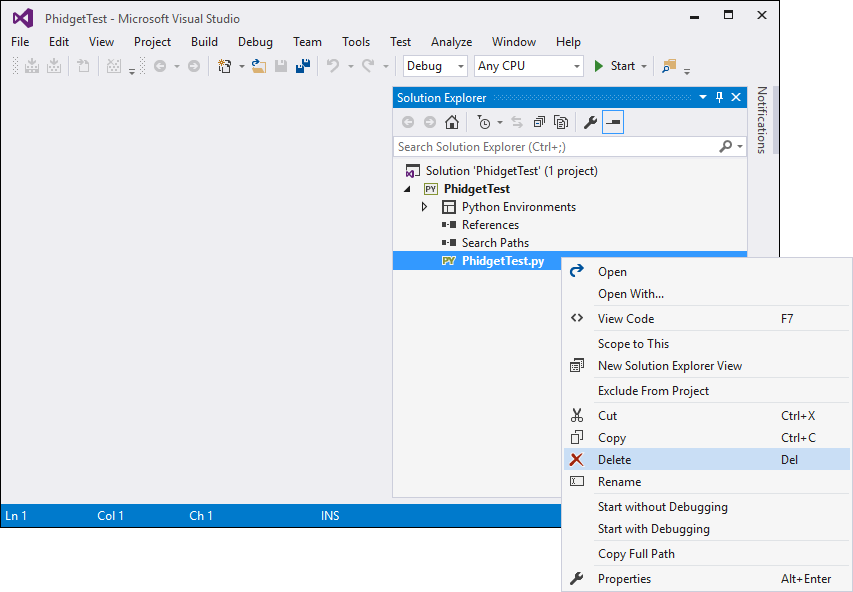Open the Team menu
This screenshot has height=592, width=853.
(307, 42)
